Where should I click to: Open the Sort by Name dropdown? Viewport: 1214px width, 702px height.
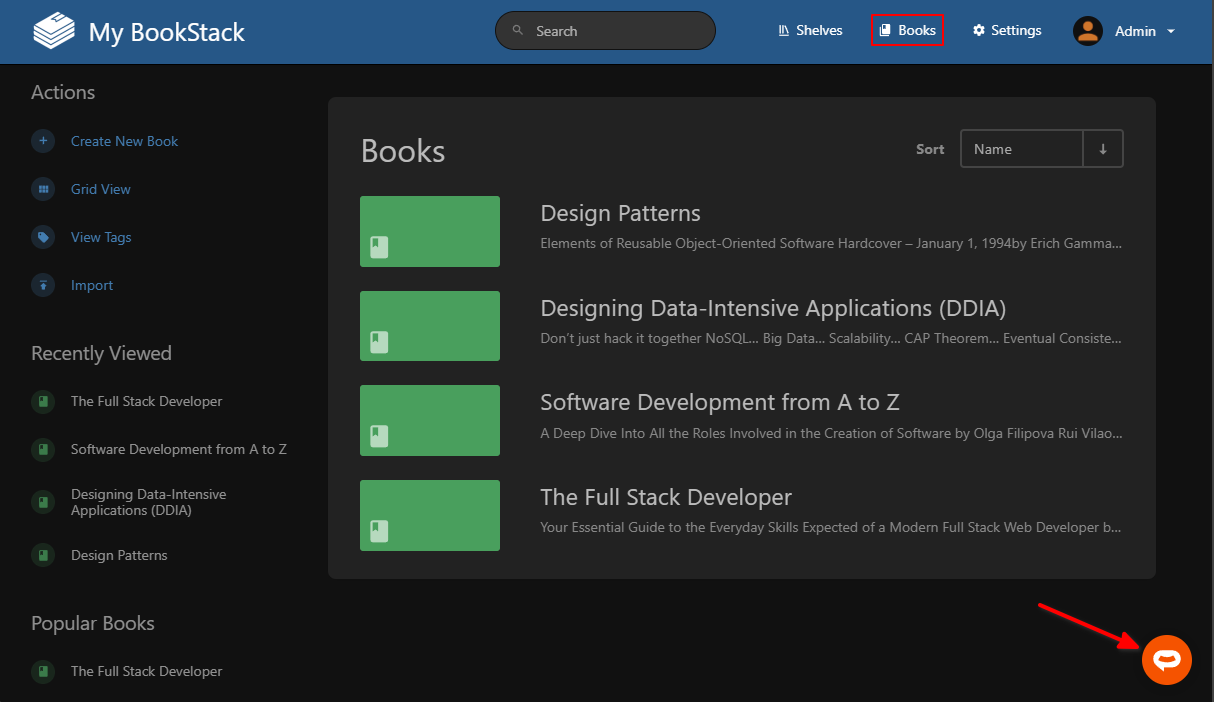(1021, 149)
